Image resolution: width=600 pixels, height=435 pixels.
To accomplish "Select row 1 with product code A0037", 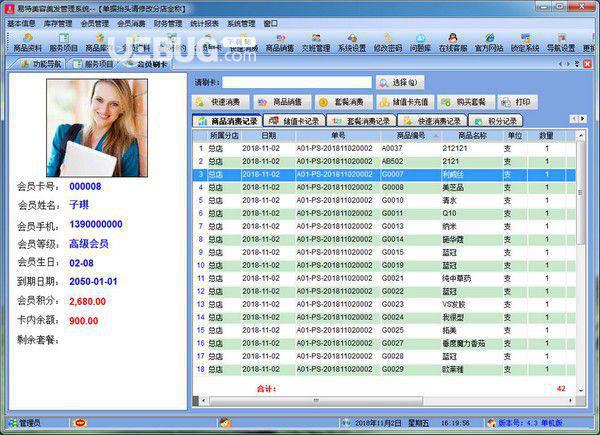I will [384, 148].
